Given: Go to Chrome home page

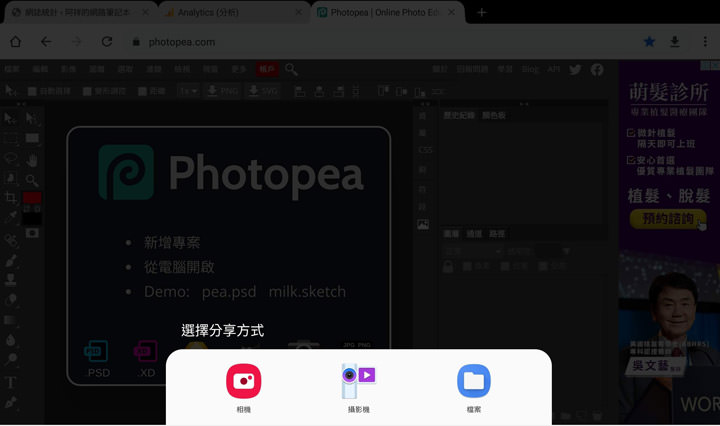Looking at the screenshot, I should click(x=16, y=42).
